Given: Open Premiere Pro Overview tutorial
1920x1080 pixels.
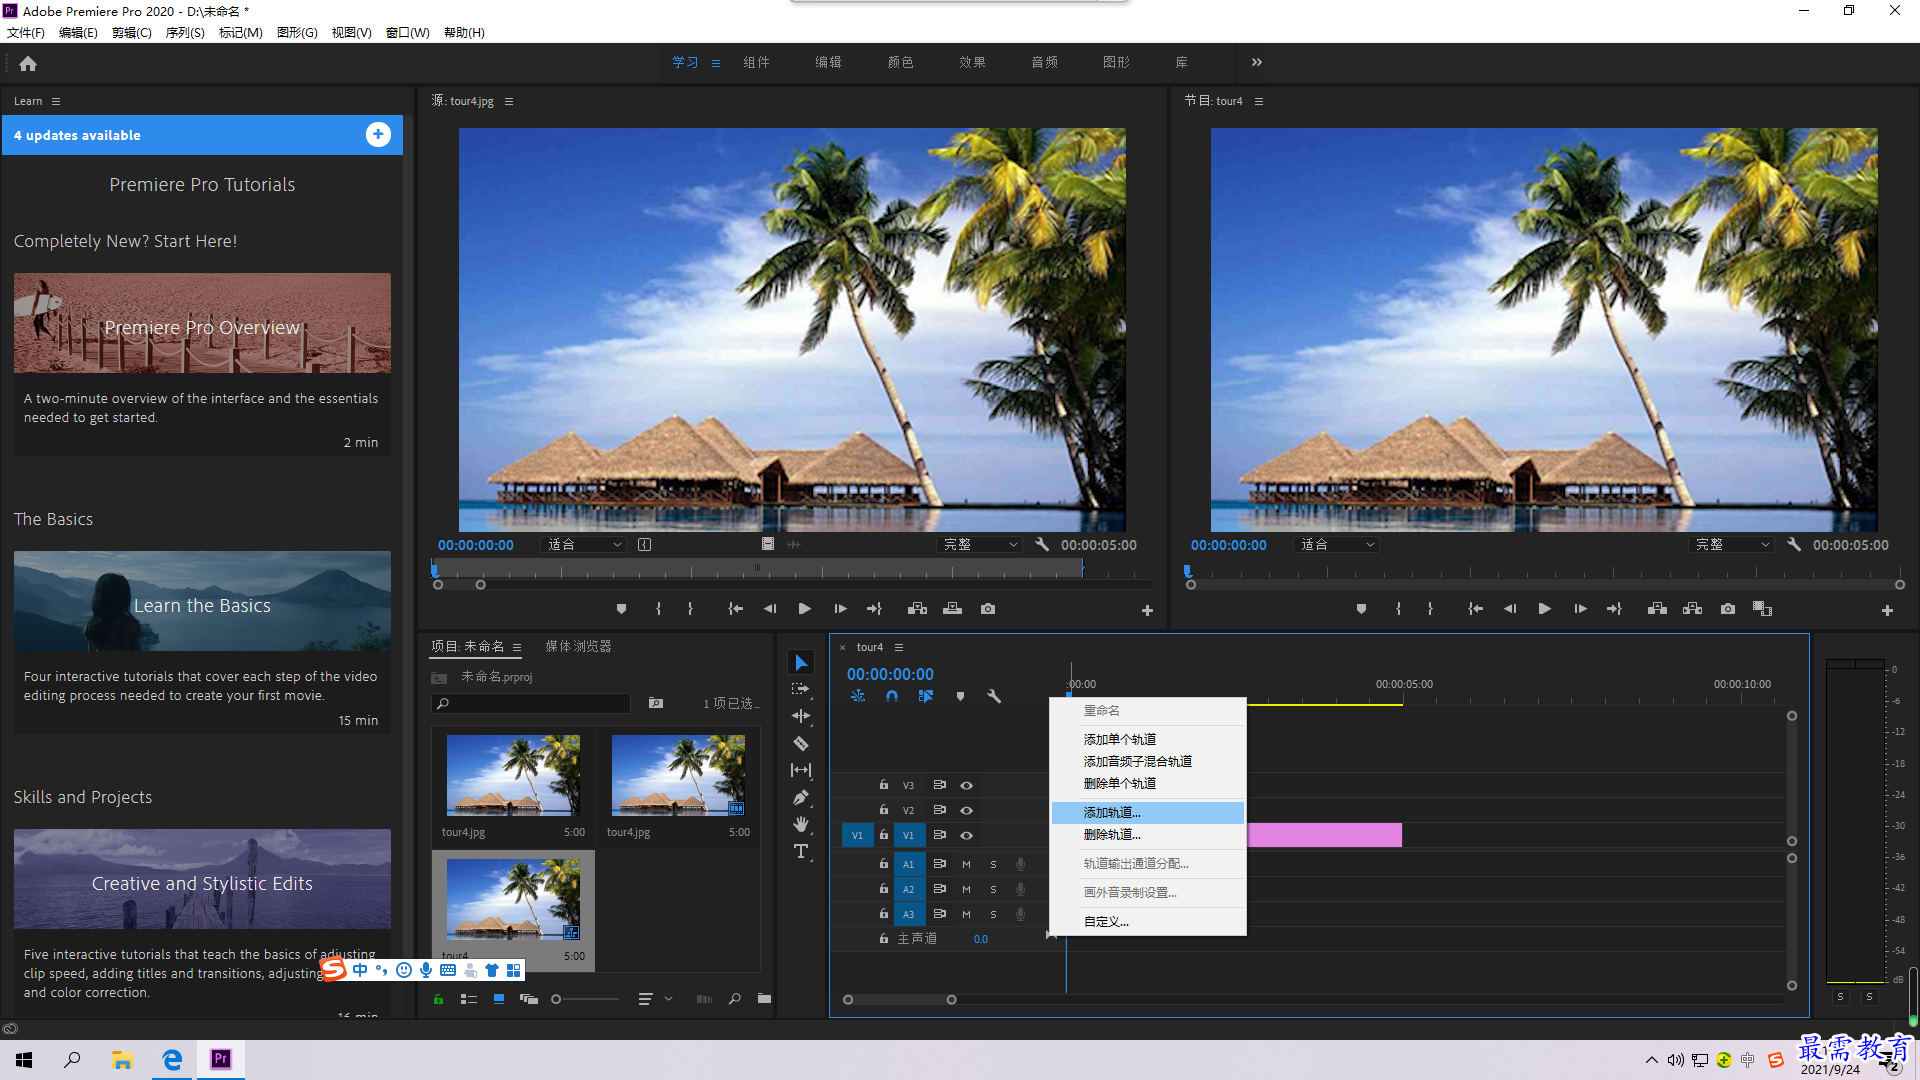Looking at the screenshot, I should pos(202,323).
